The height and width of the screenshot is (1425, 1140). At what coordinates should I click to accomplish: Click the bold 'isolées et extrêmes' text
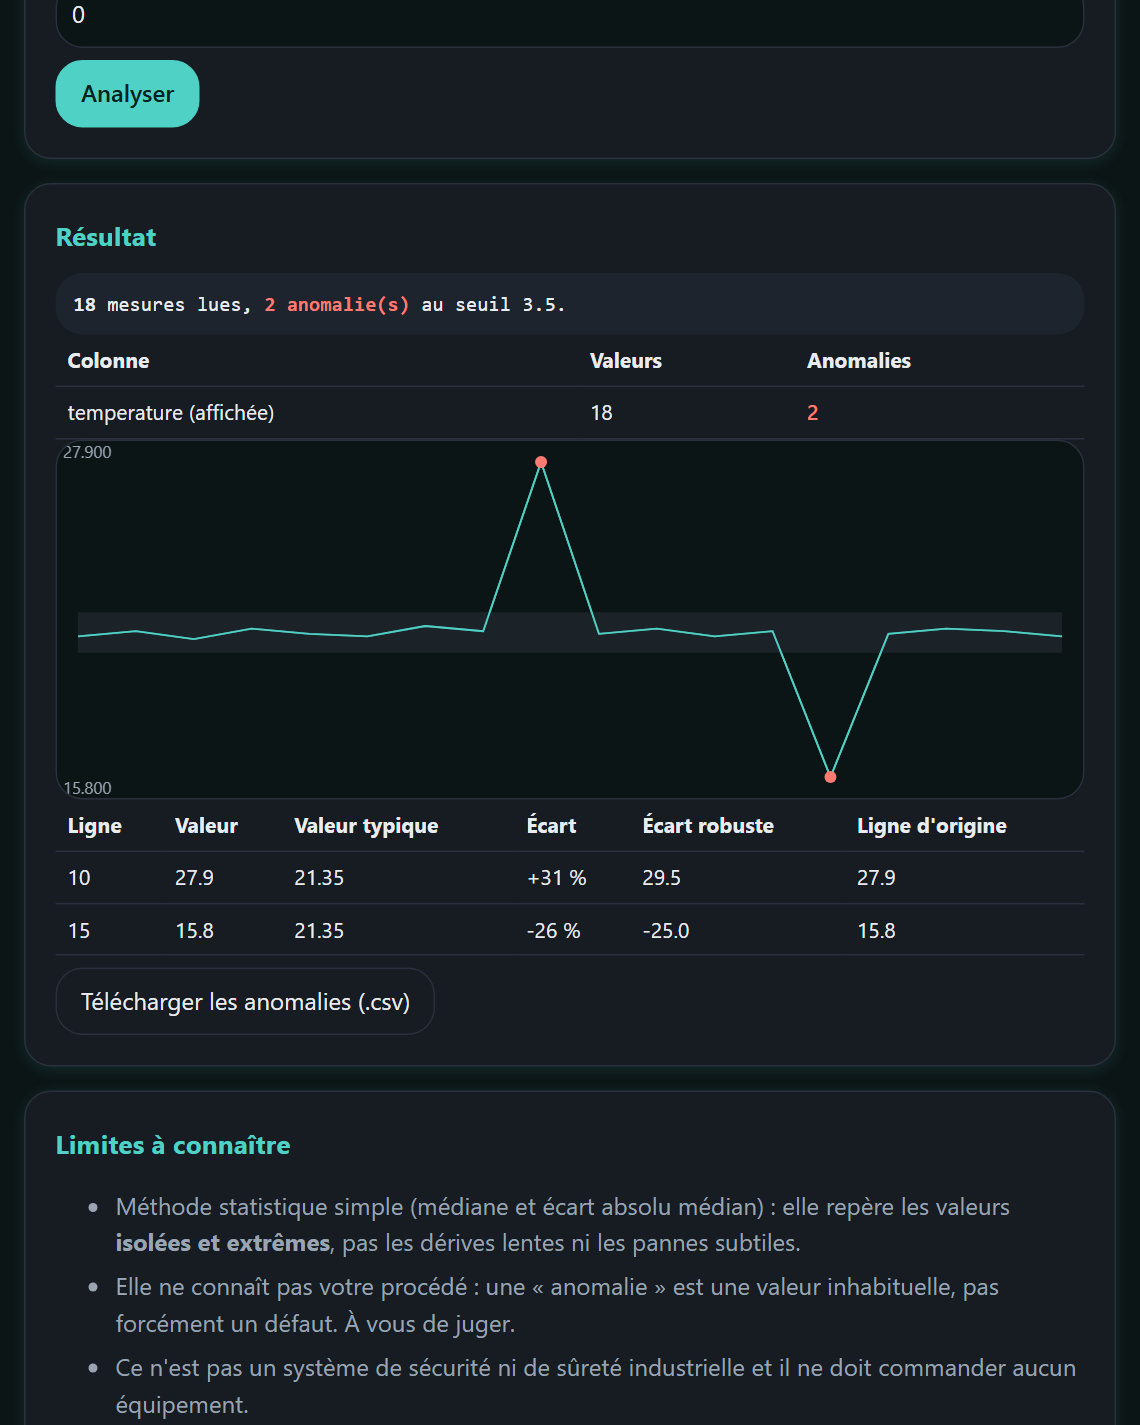point(222,1243)
